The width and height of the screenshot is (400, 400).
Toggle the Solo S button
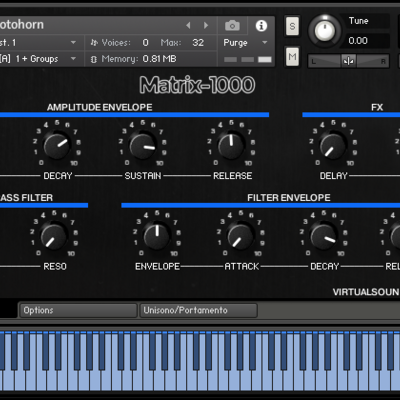click(x=292, y=26)
